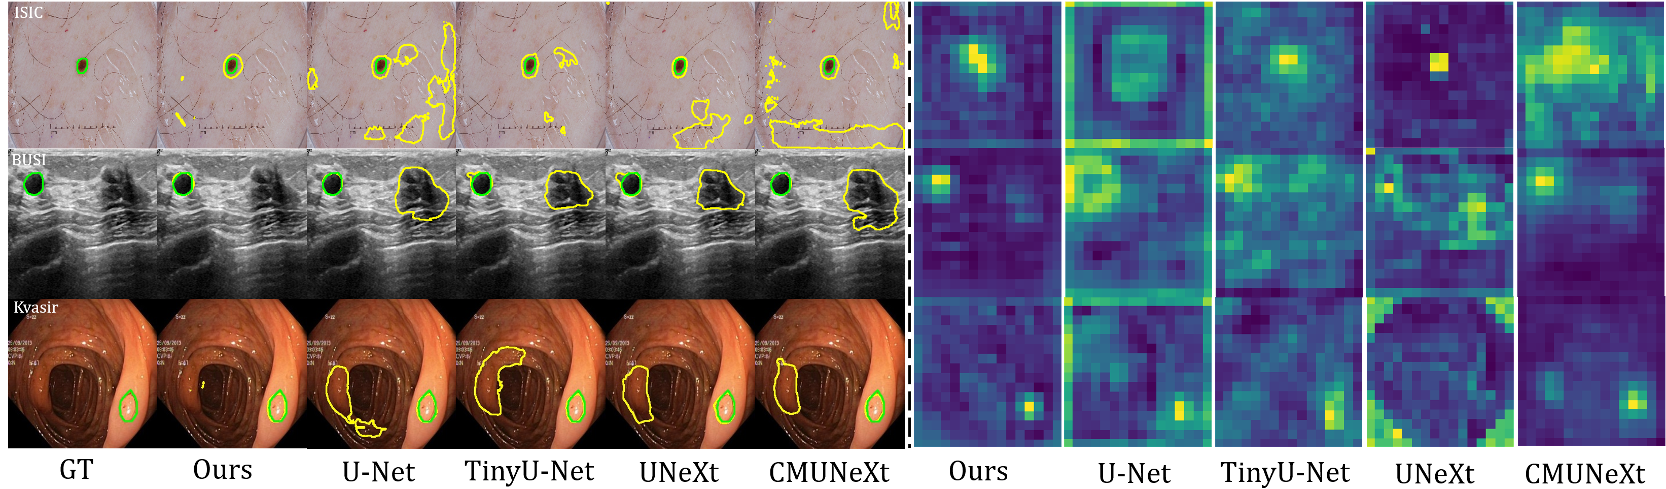Open the BUSI CMUNeXt ultrasound segmentation
The height and width of the screenshot is (489, 1666).
[x=831, y=224]
